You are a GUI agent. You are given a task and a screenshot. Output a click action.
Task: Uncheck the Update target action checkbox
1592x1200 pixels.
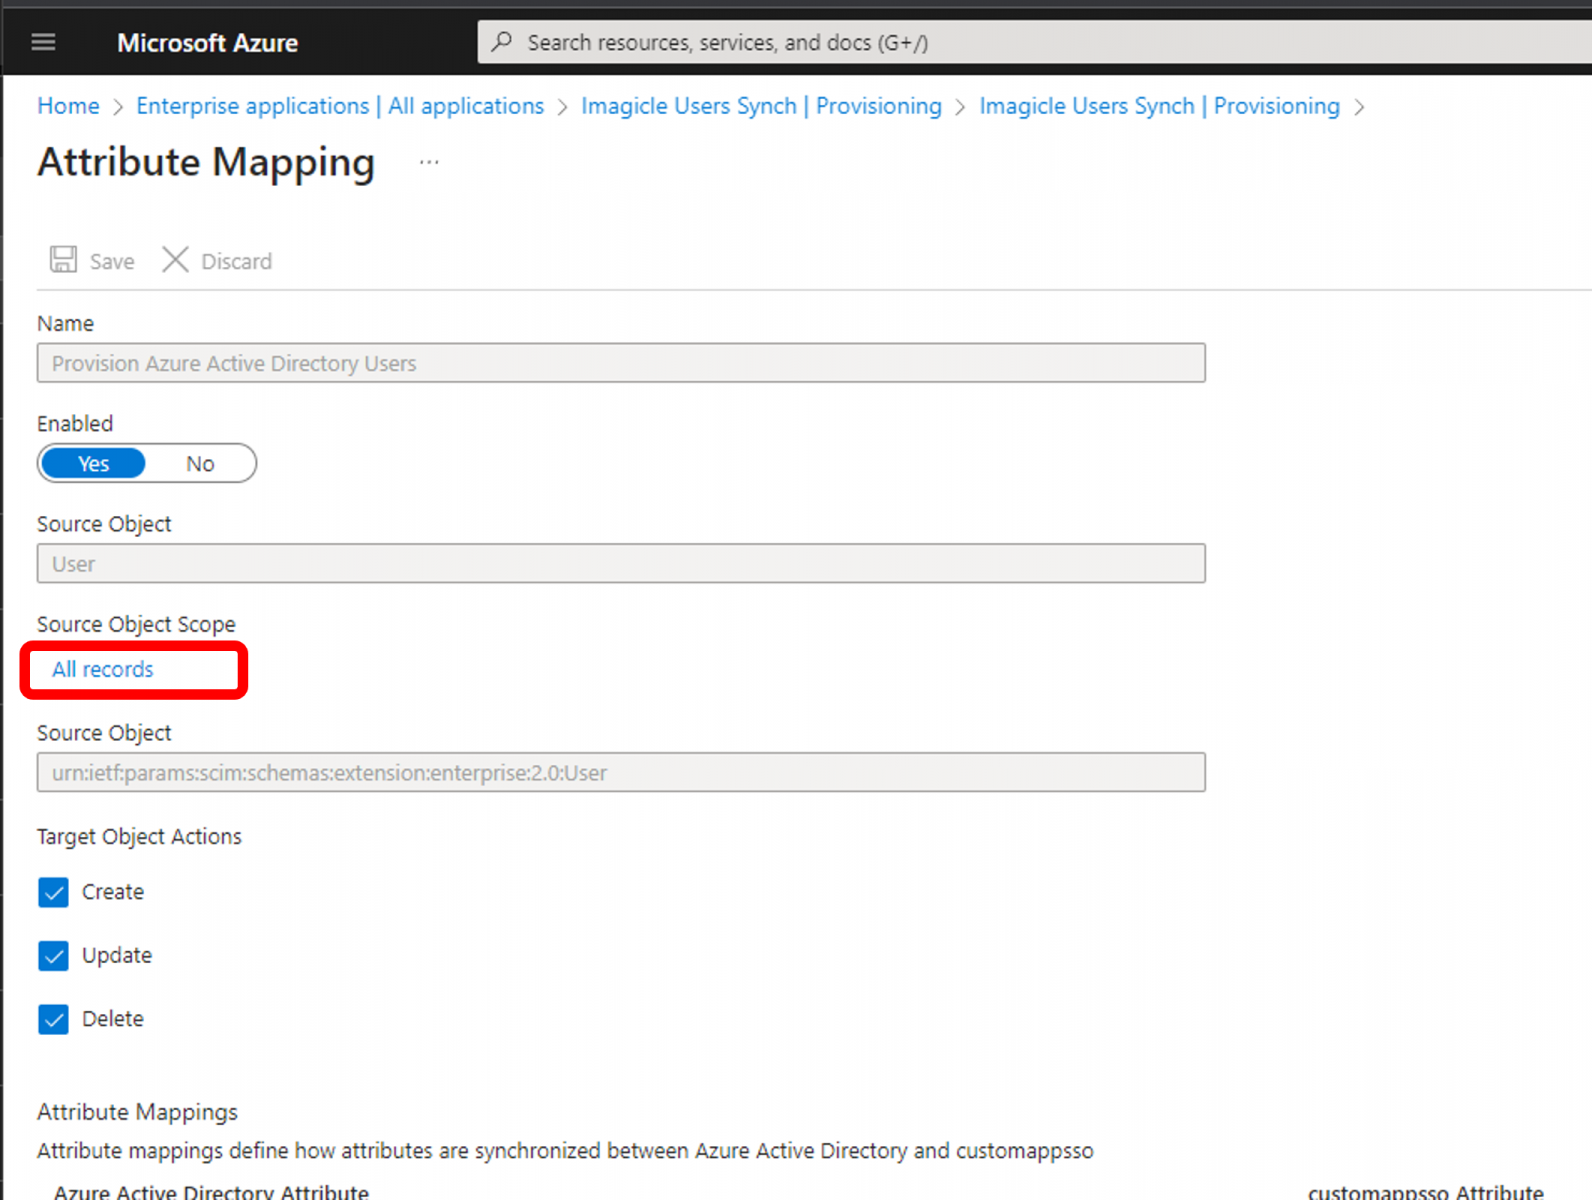coord(54,956)
